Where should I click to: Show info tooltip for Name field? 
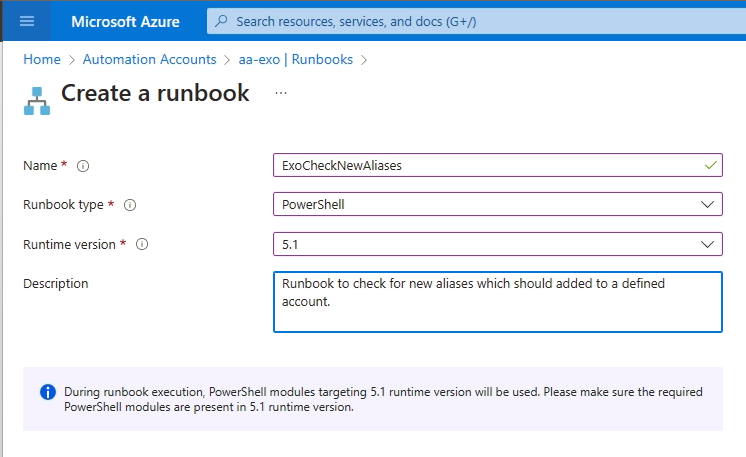[x=83, y=166]
